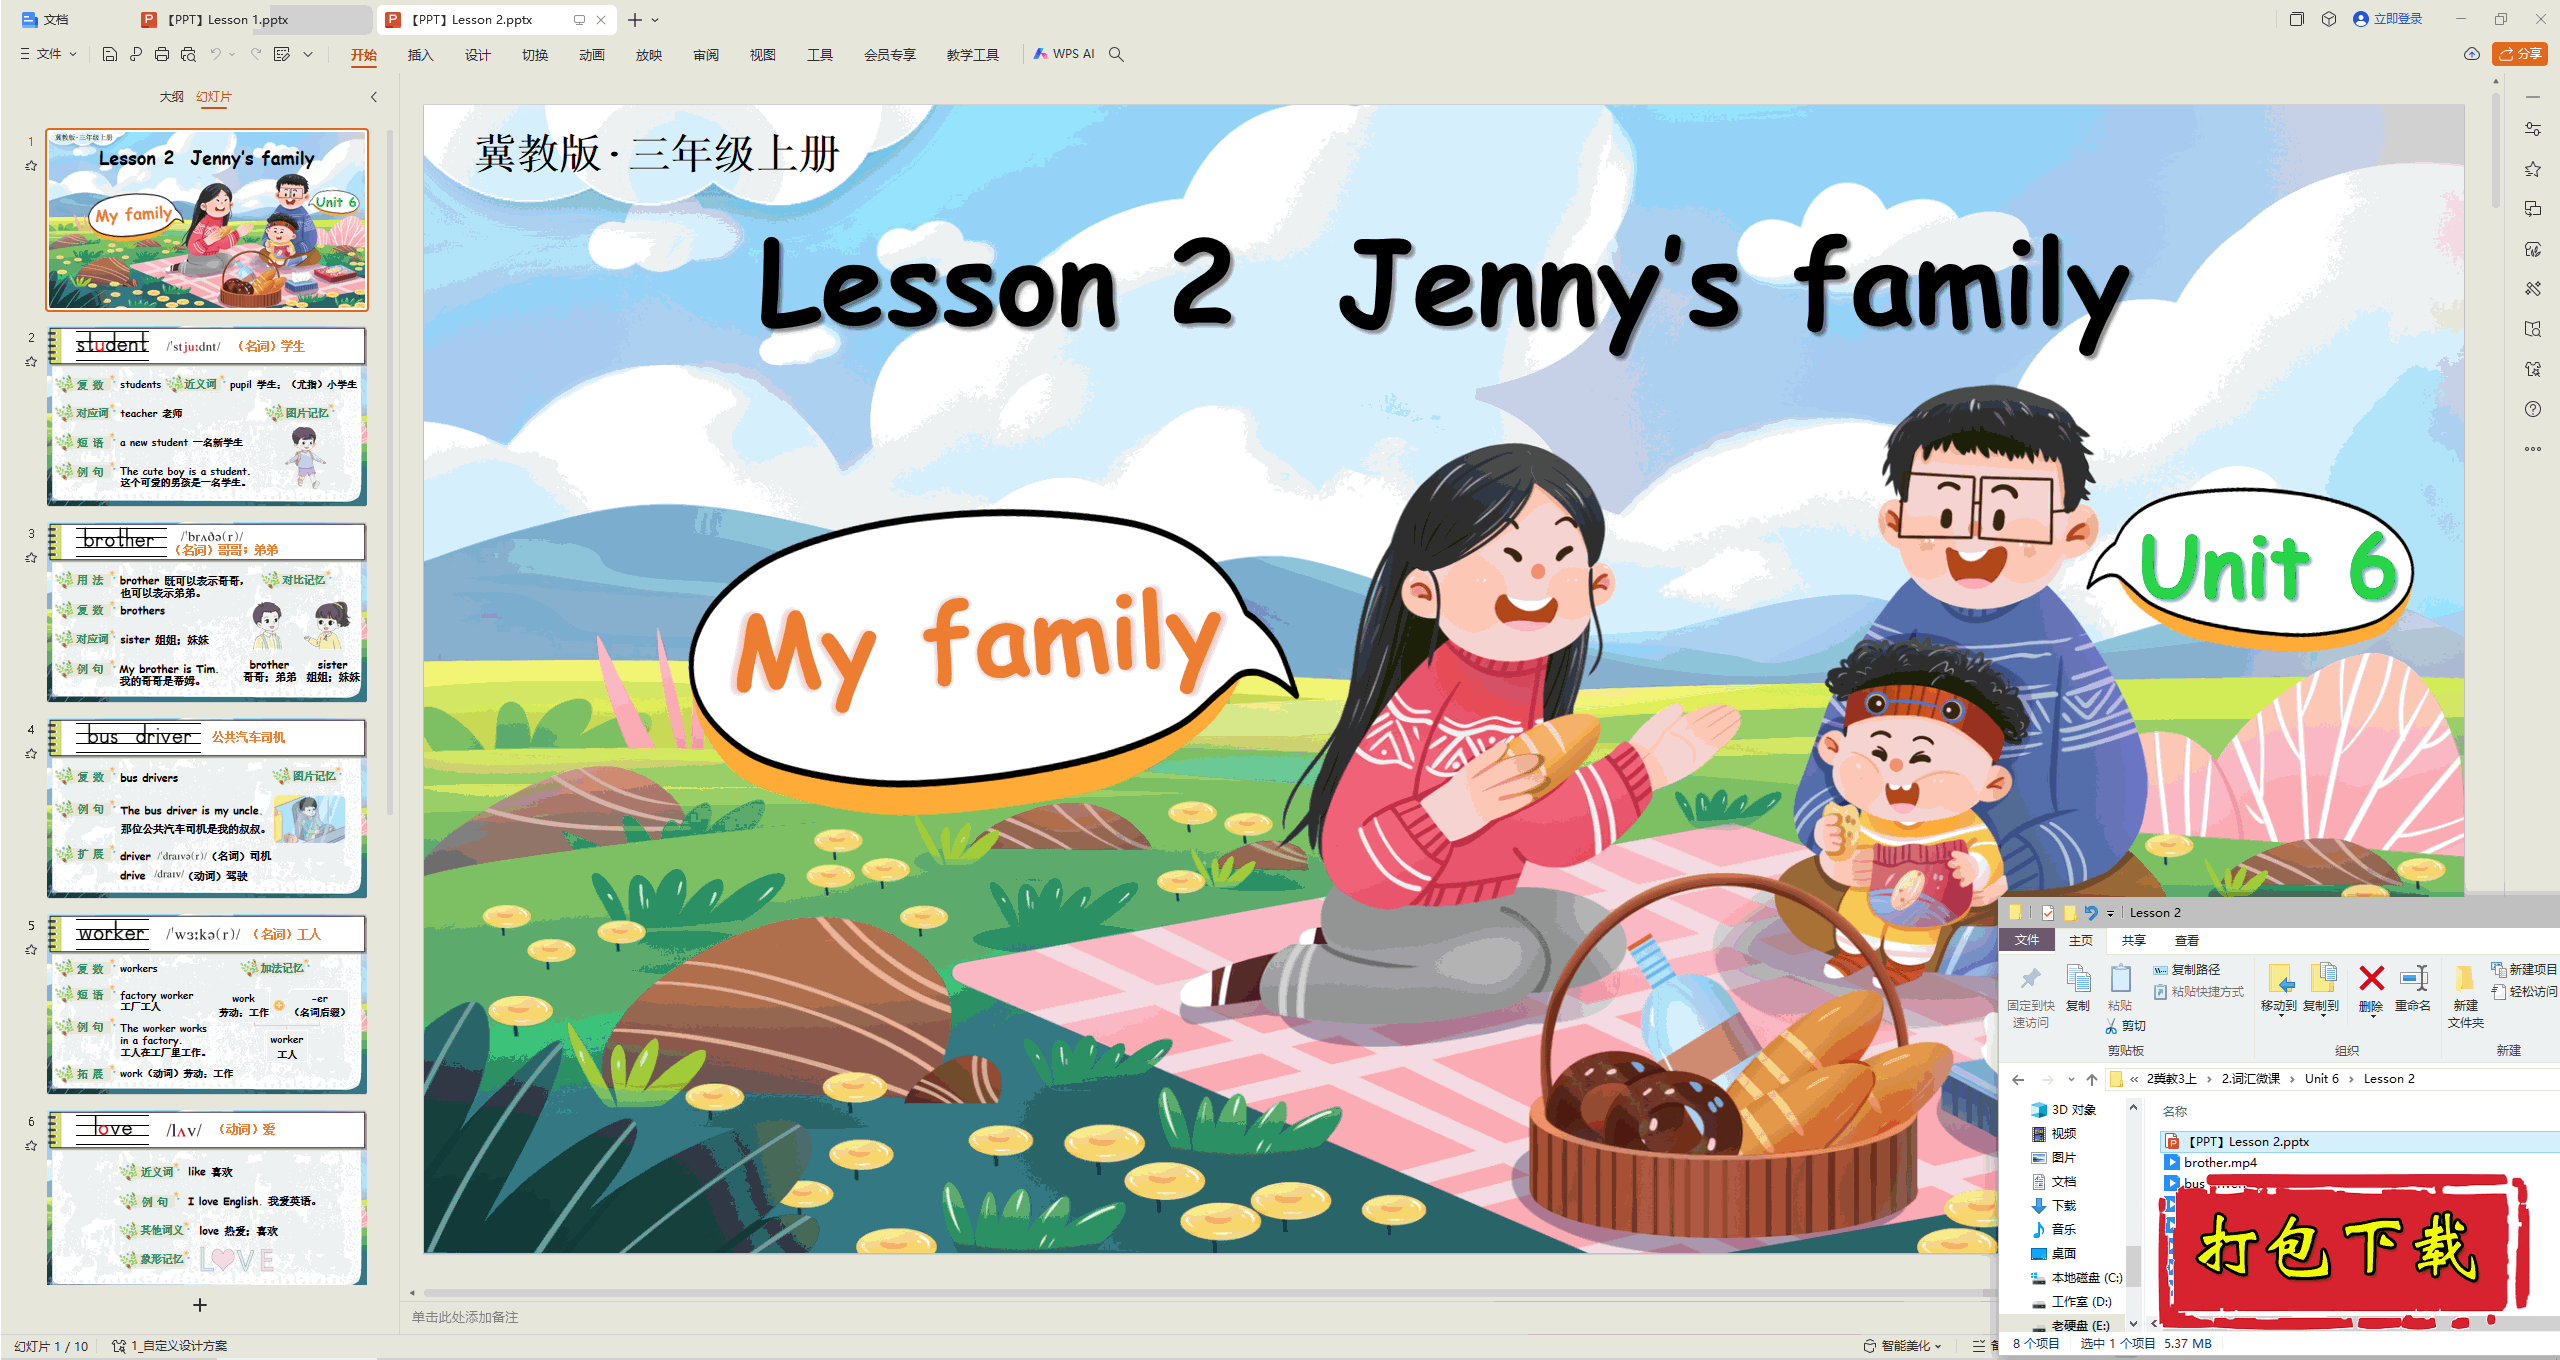
Task: Switch to the Lesson 1.pptx document tab
Action: click(x=253, y=19)
